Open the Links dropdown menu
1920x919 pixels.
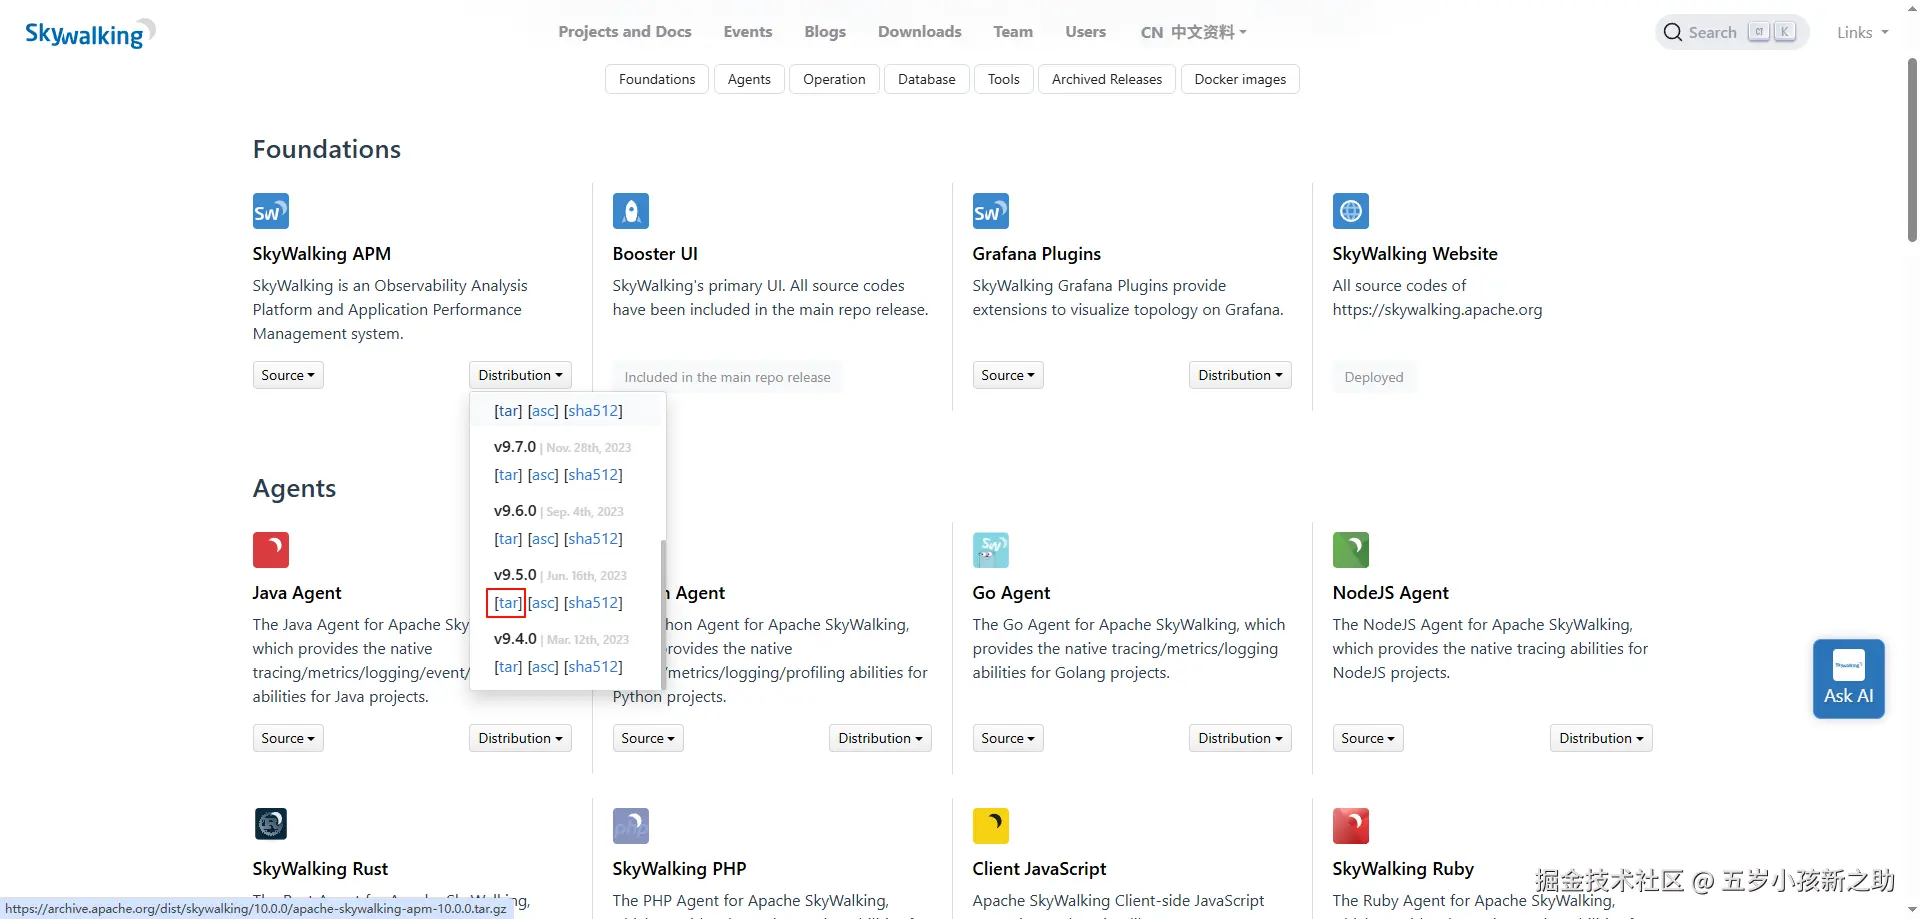(x=1862, y=33)
